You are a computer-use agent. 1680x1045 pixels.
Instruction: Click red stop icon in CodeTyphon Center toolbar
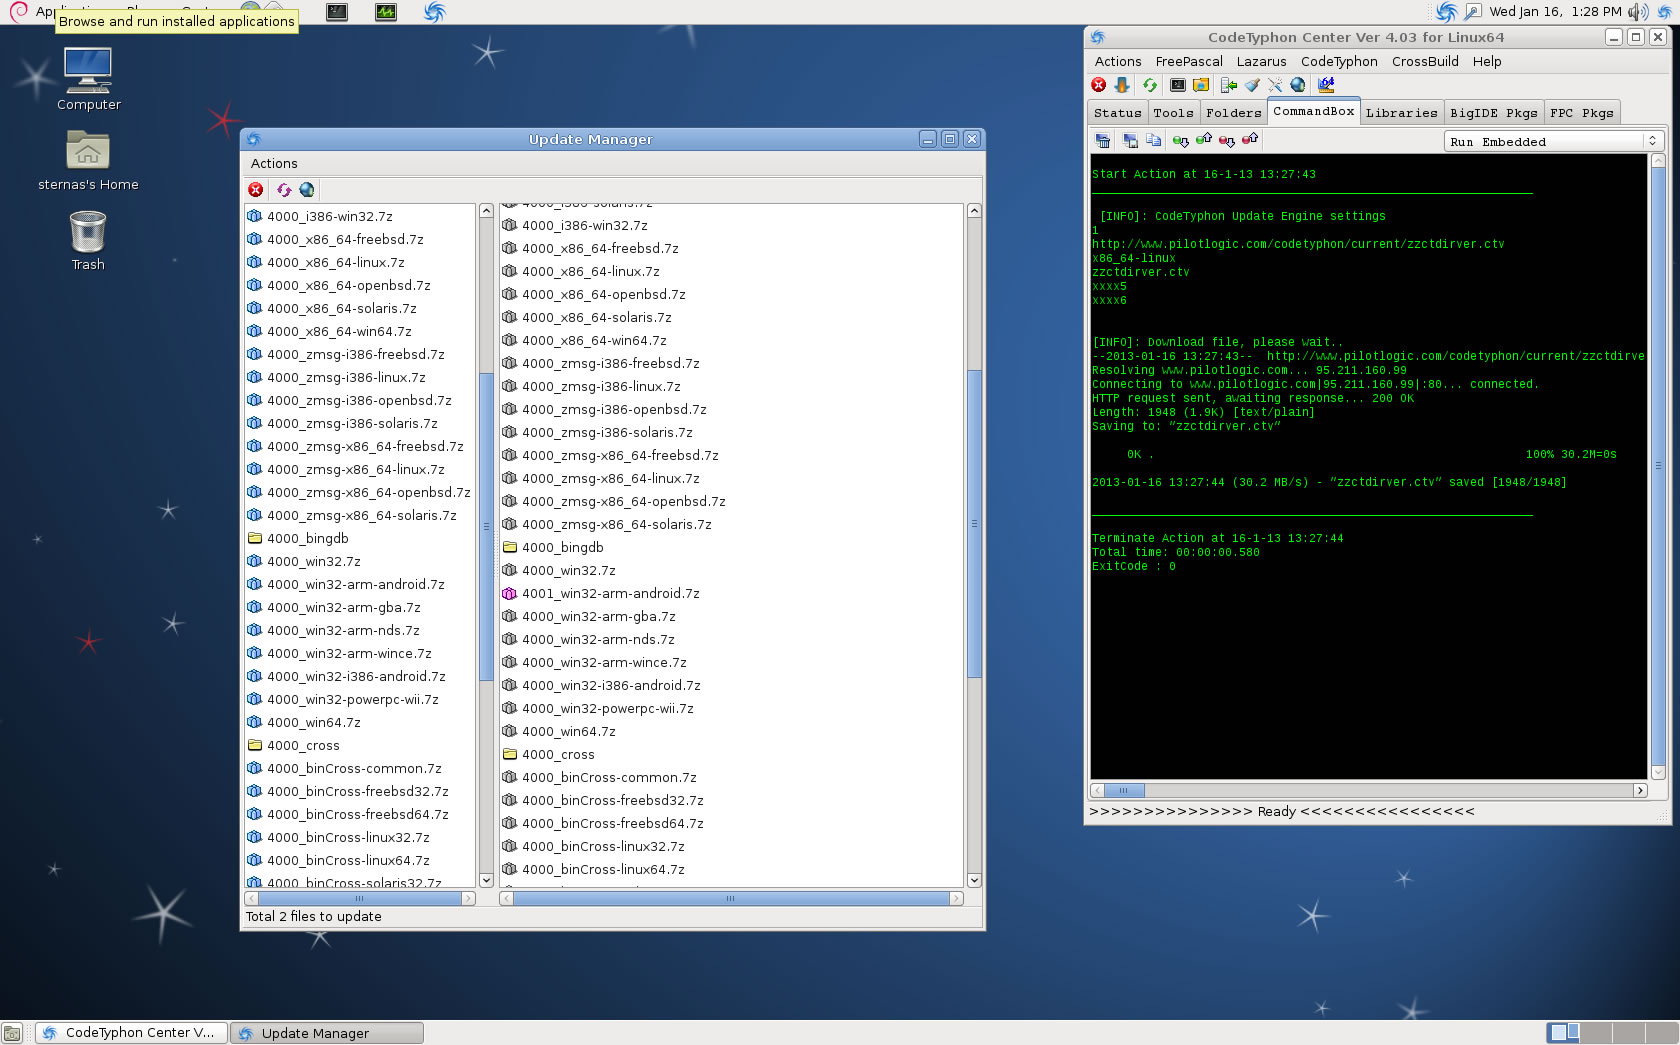click(x=1099, y=85)
